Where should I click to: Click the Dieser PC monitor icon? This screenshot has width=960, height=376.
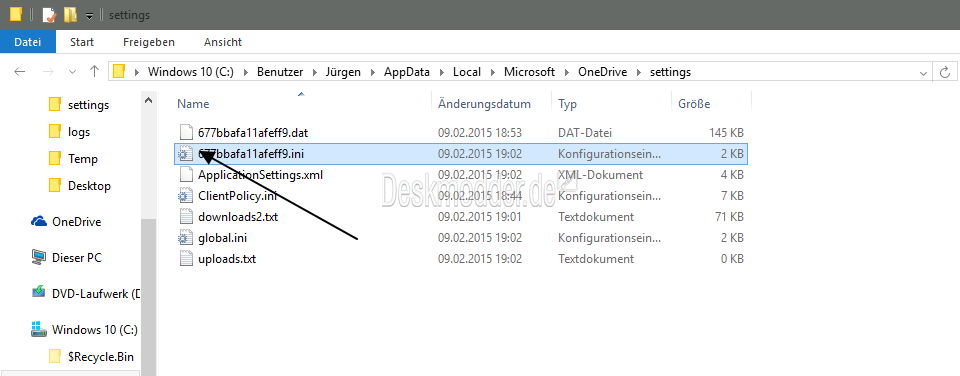click(39, 258)
